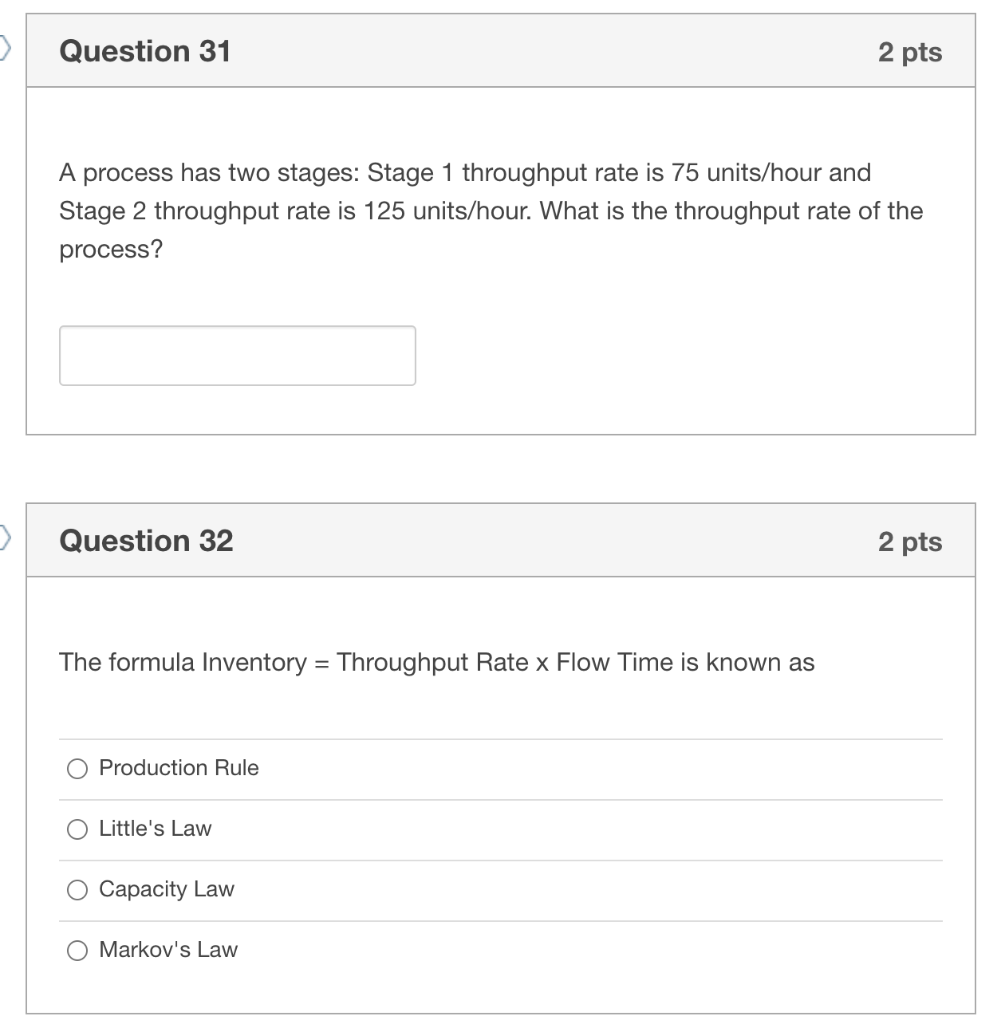Click inside the empty text response field

click(238, 354)
